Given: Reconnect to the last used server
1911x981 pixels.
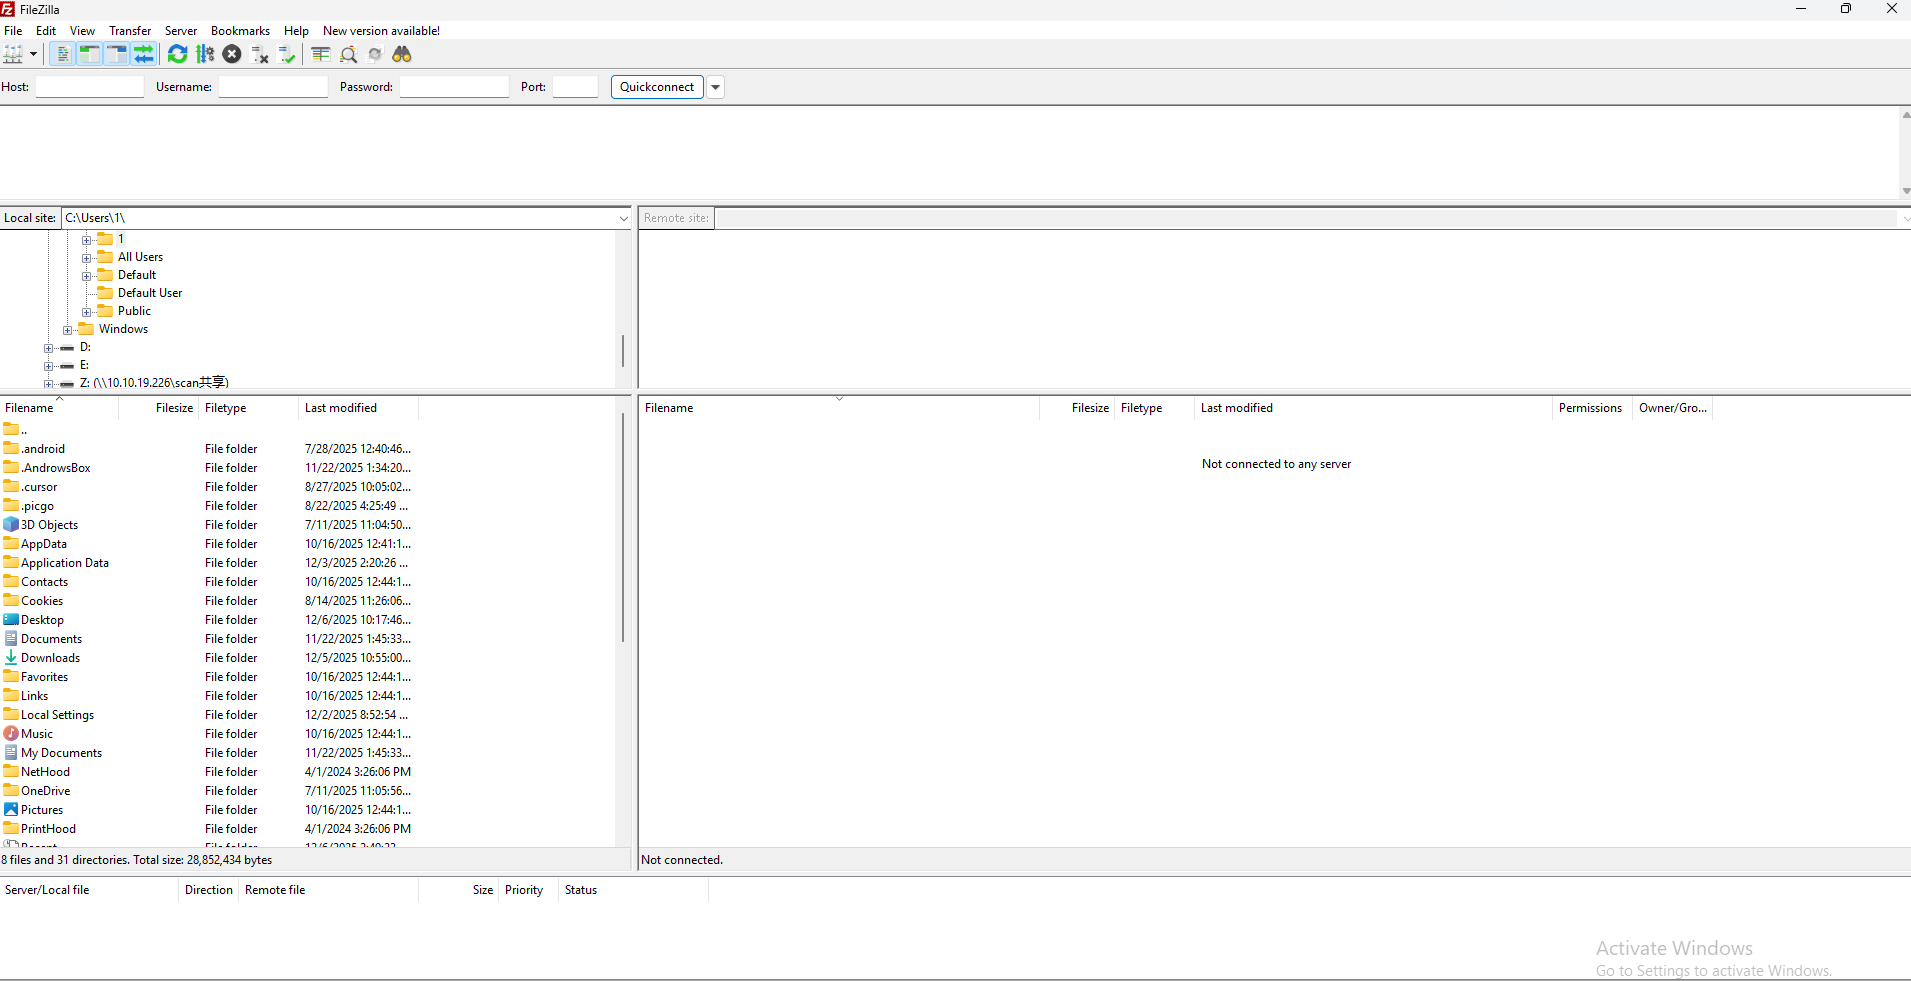Looking at the screenshot, I should (287, 54).
